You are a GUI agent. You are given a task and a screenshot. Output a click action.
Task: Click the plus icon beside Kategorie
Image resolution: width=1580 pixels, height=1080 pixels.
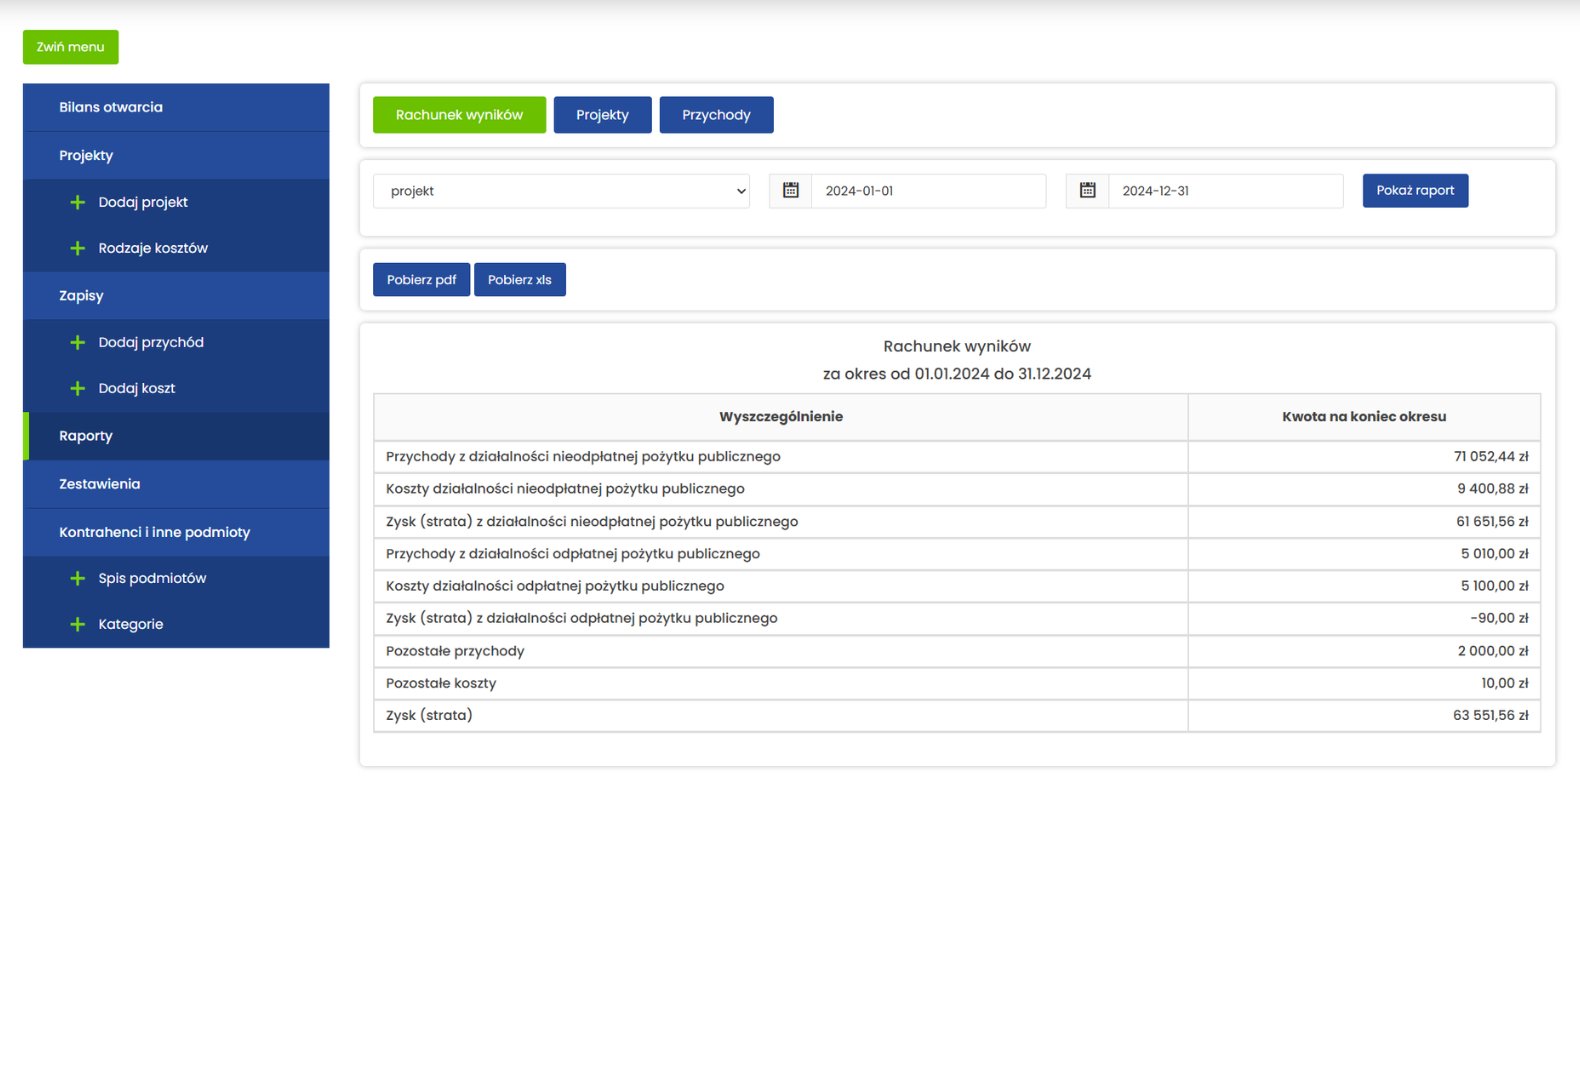click(77, 624)
